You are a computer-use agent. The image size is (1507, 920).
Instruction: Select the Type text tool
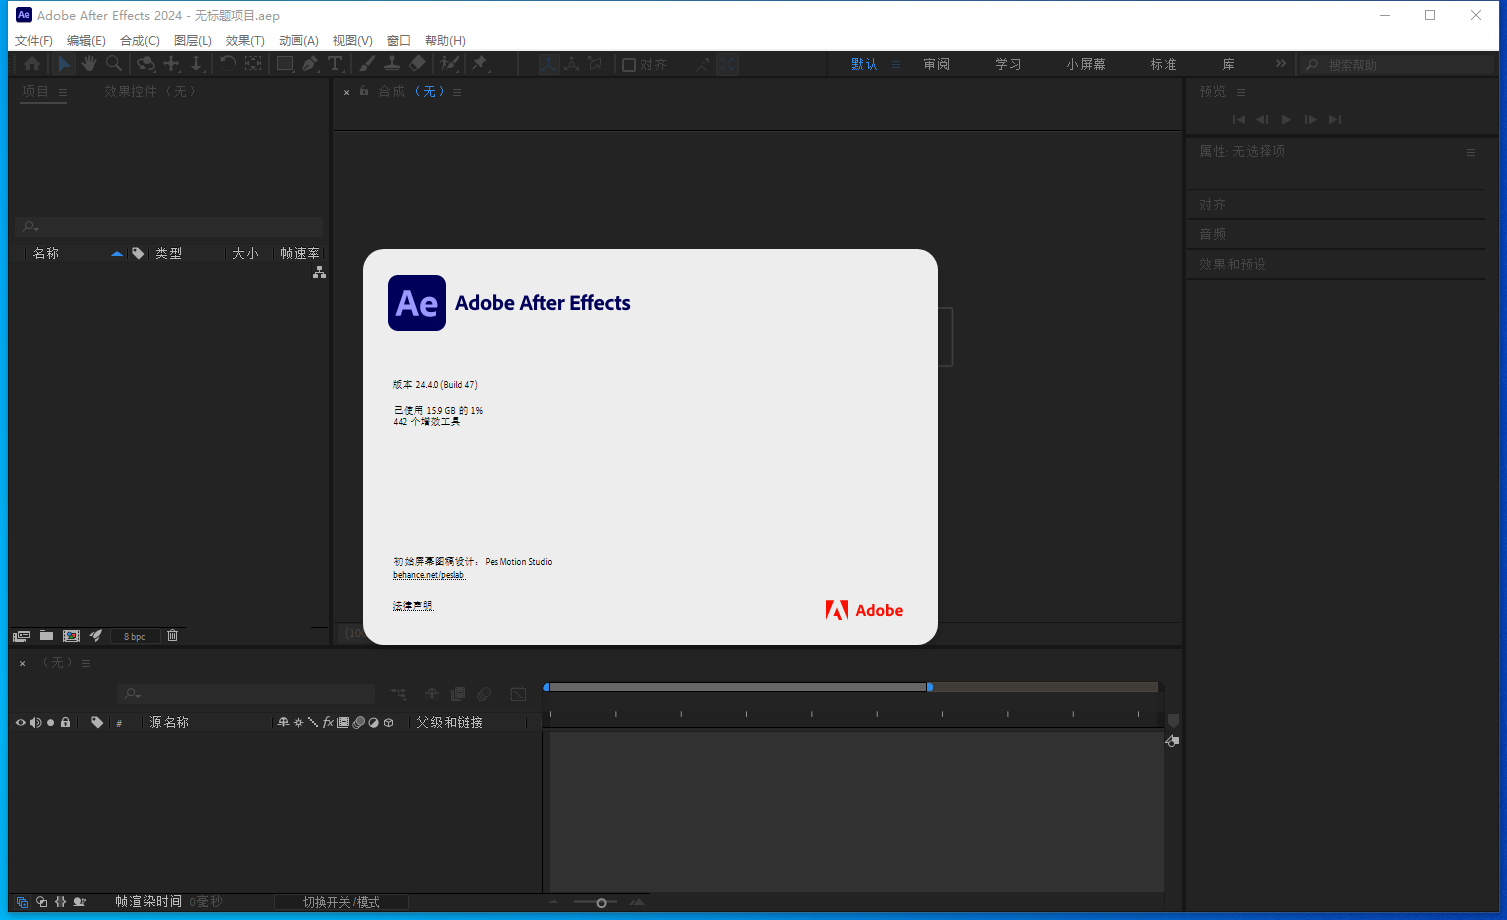click(335, 64)
